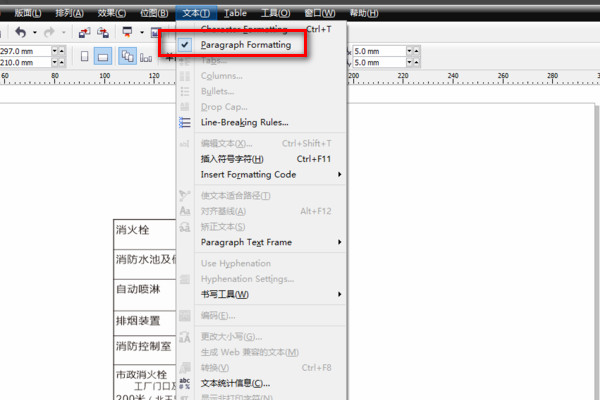The width and height of the screenshot is (600, 400).
Task: Open the 效果(C) menu
Action: 111,13
